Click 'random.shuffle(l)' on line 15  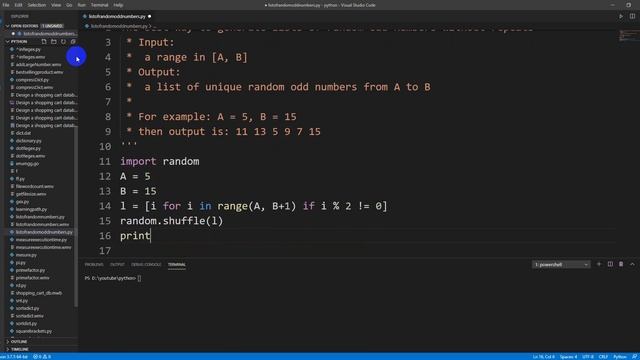(171, 221)
